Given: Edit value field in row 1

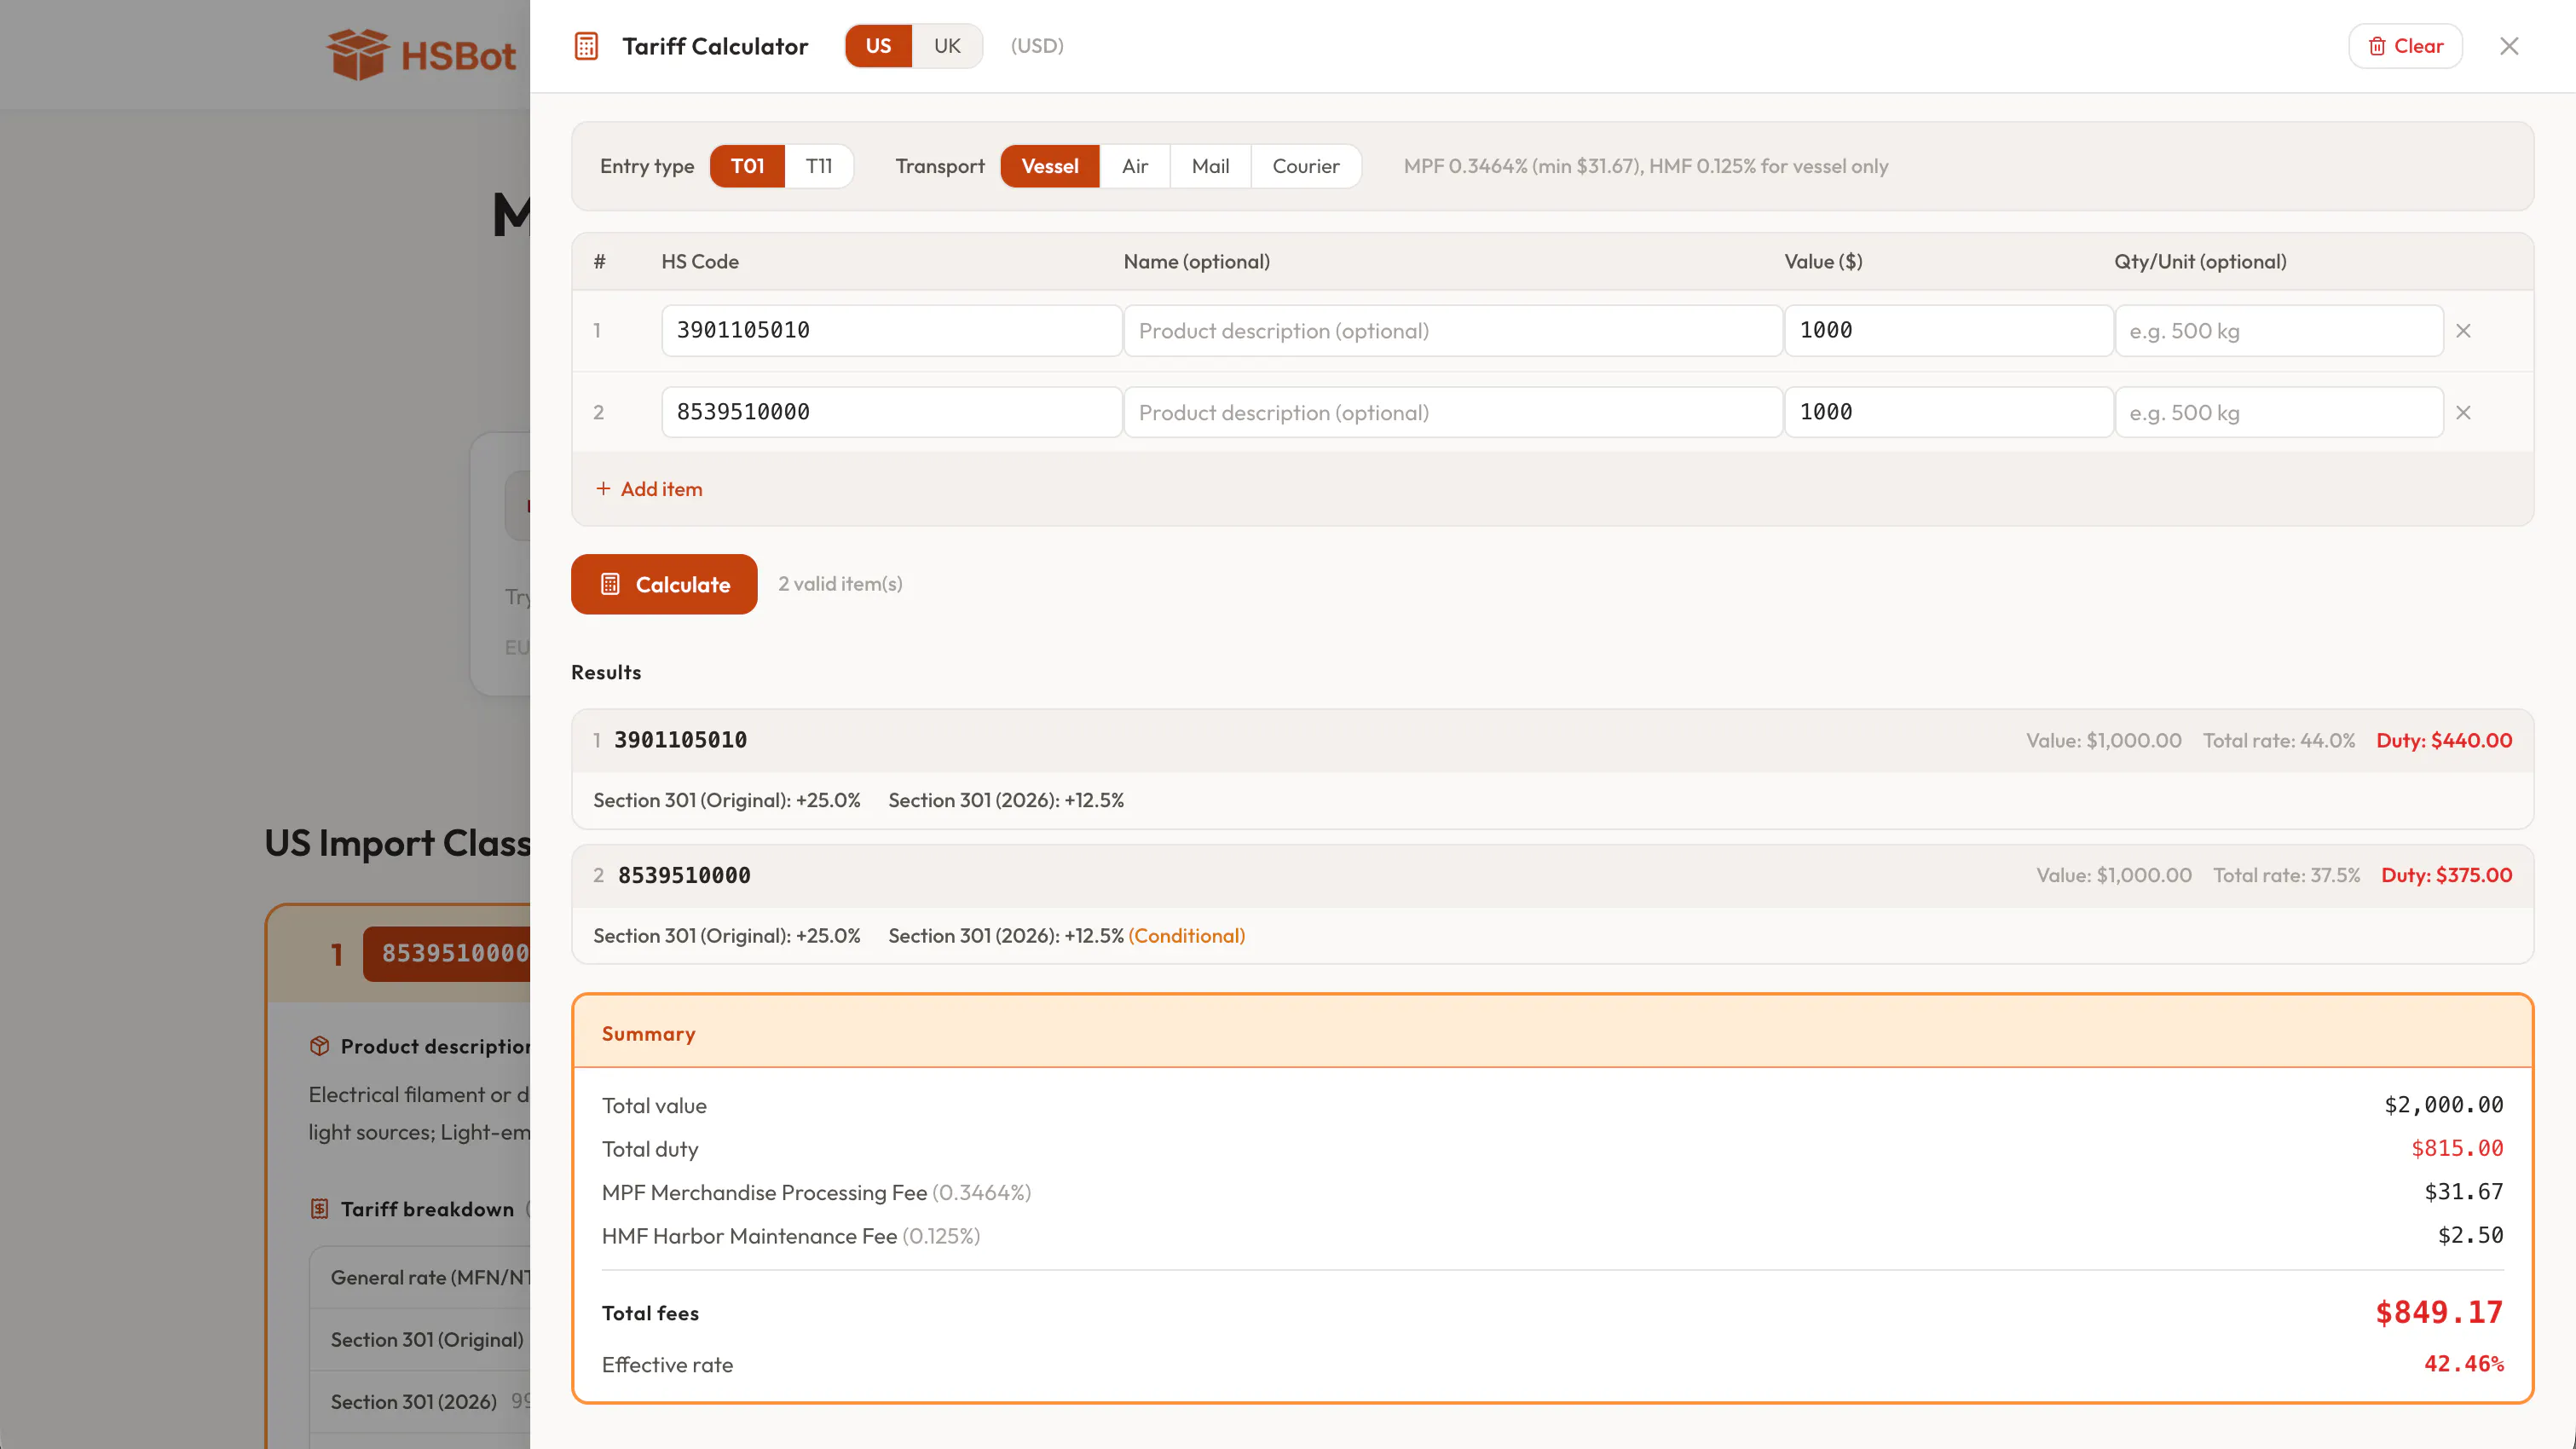Looking at the screenshot, I should [1948, 330].
